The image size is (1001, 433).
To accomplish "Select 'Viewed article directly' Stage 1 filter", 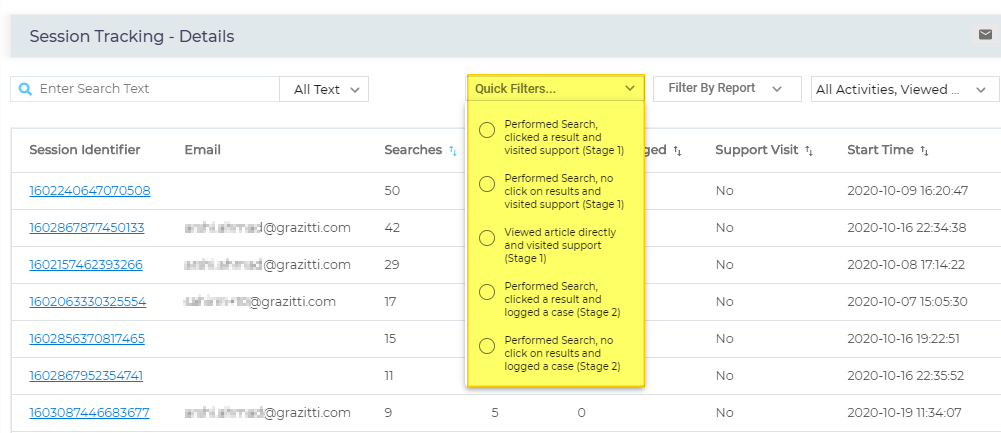I will coord(487,238).
